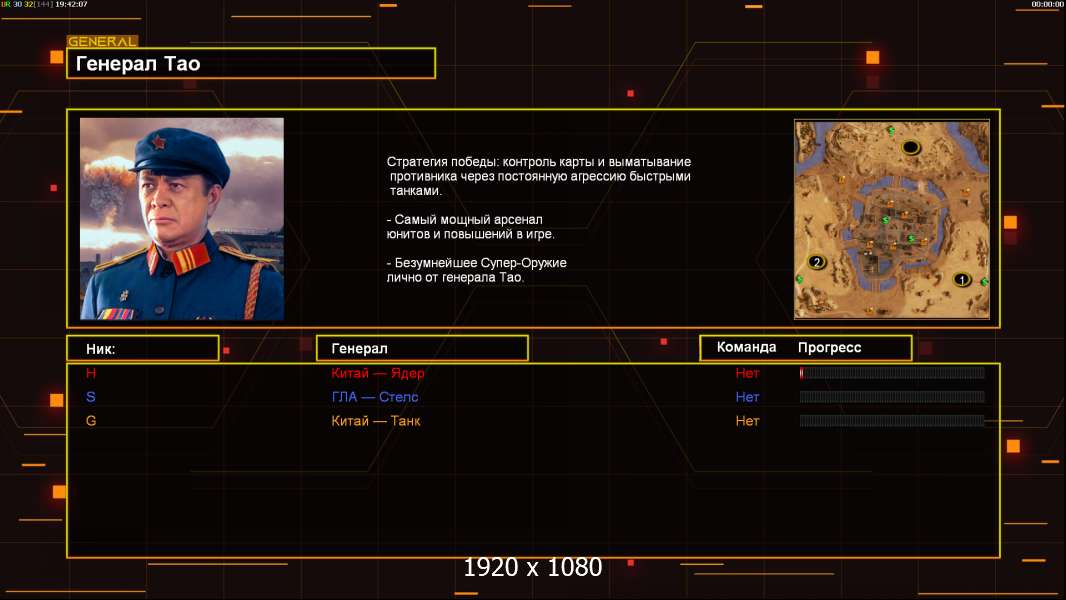
Task: Click the "Безумнейшее Супер-Оружие" description line
Action: click(477, 270)
